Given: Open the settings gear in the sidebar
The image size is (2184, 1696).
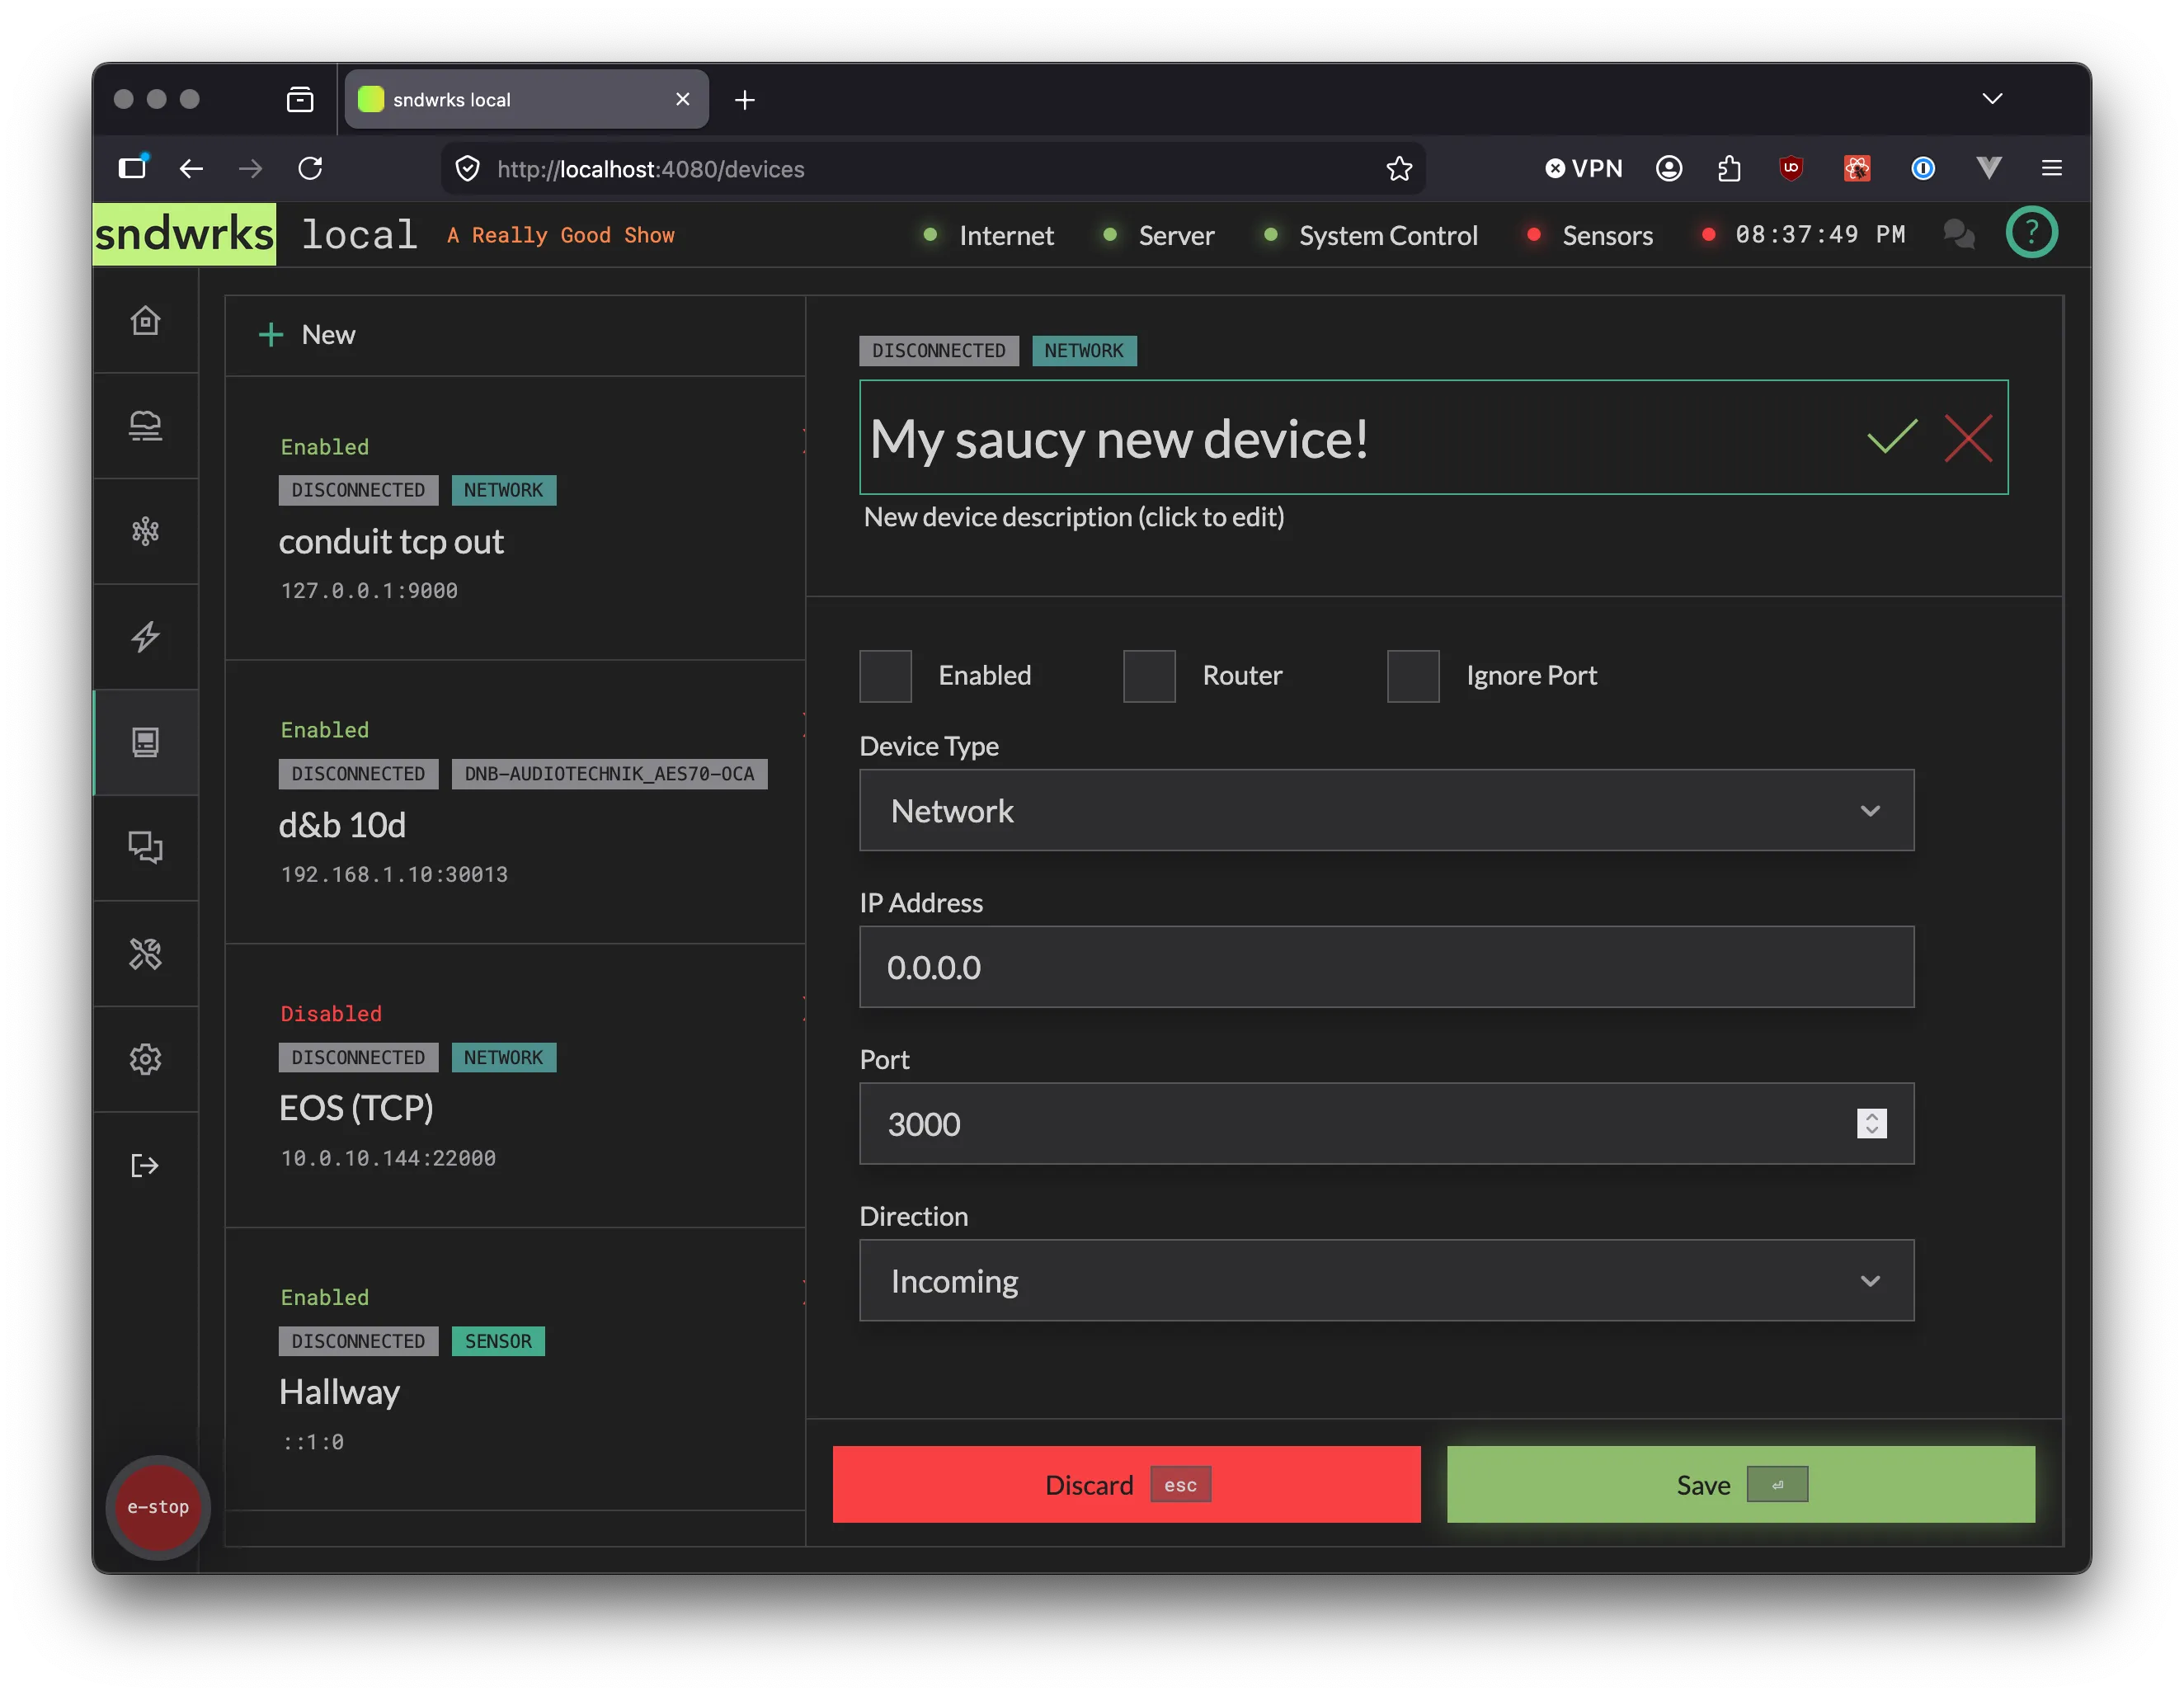Looking at the screenshot, I should click(x=145, y=1059).
